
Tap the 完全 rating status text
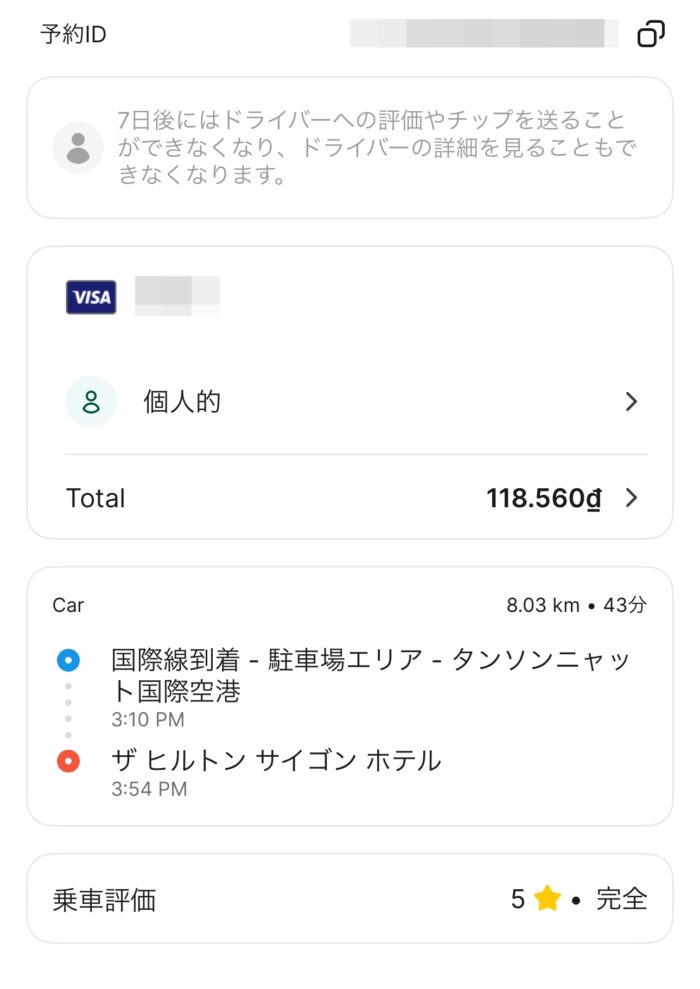tap(622, 899)
